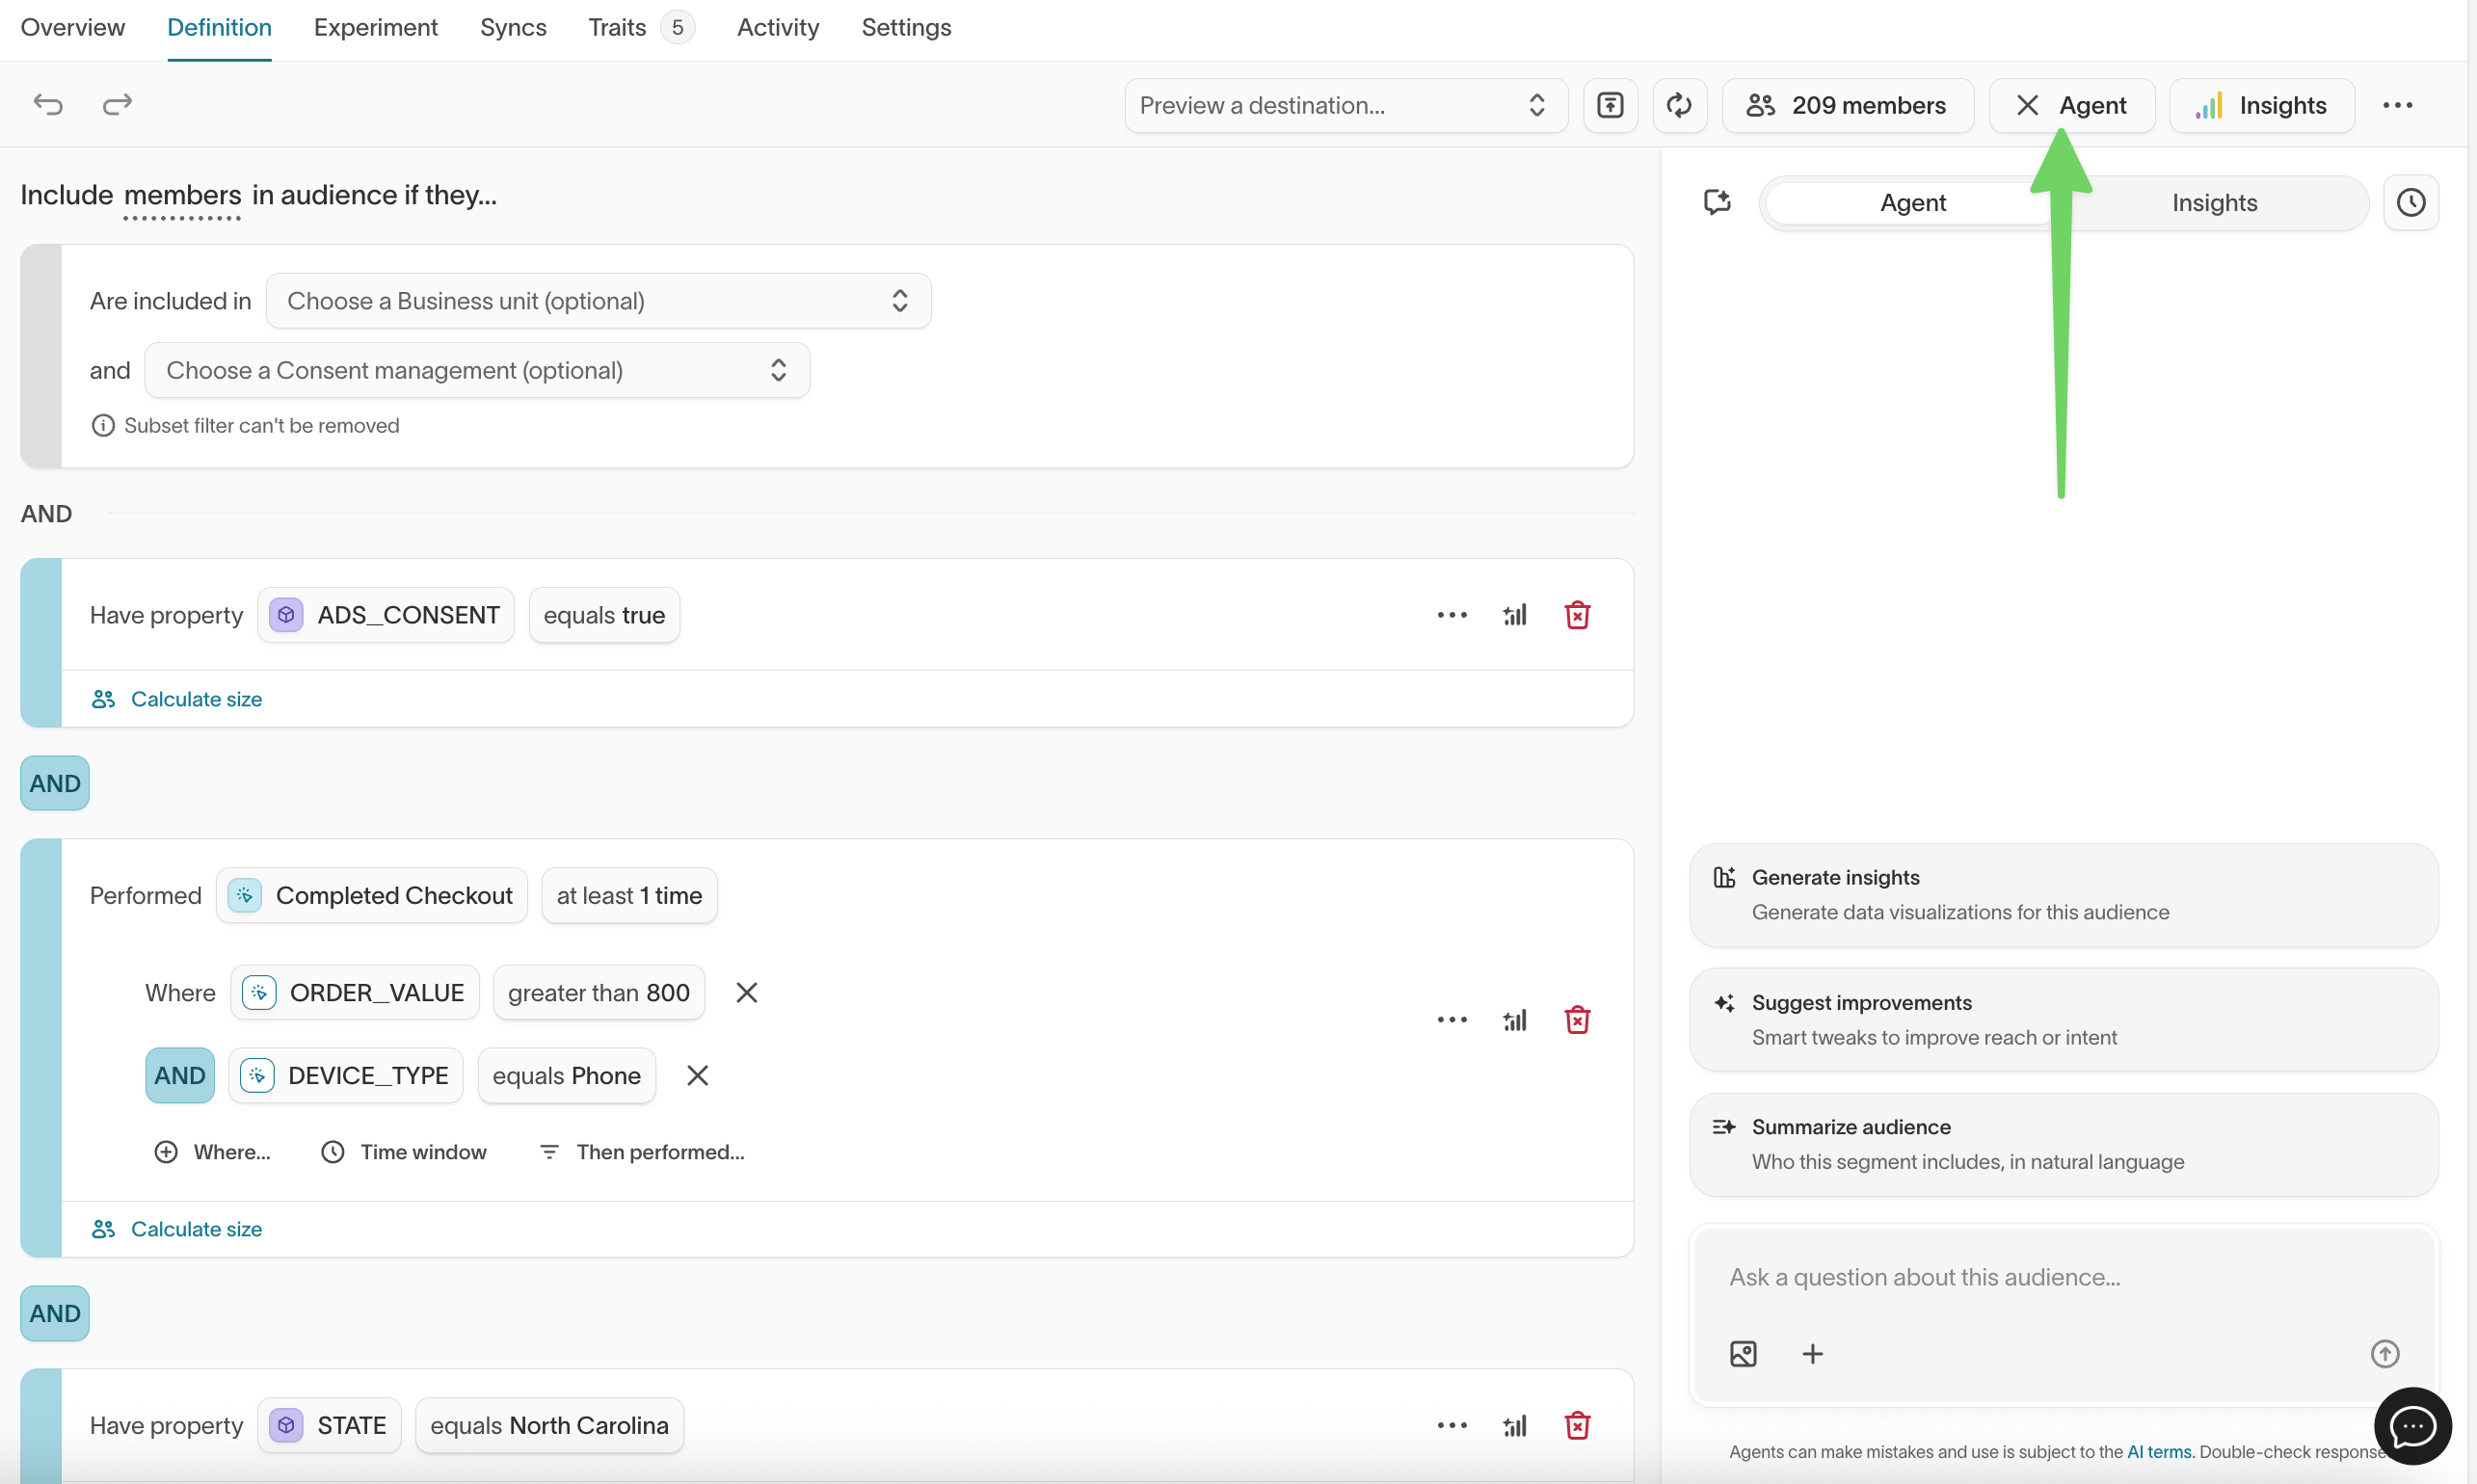The width and height of the screenshot is (2477, 1484).
Task: Attach an image in the agent question box
Action: coord(1742,1353)
